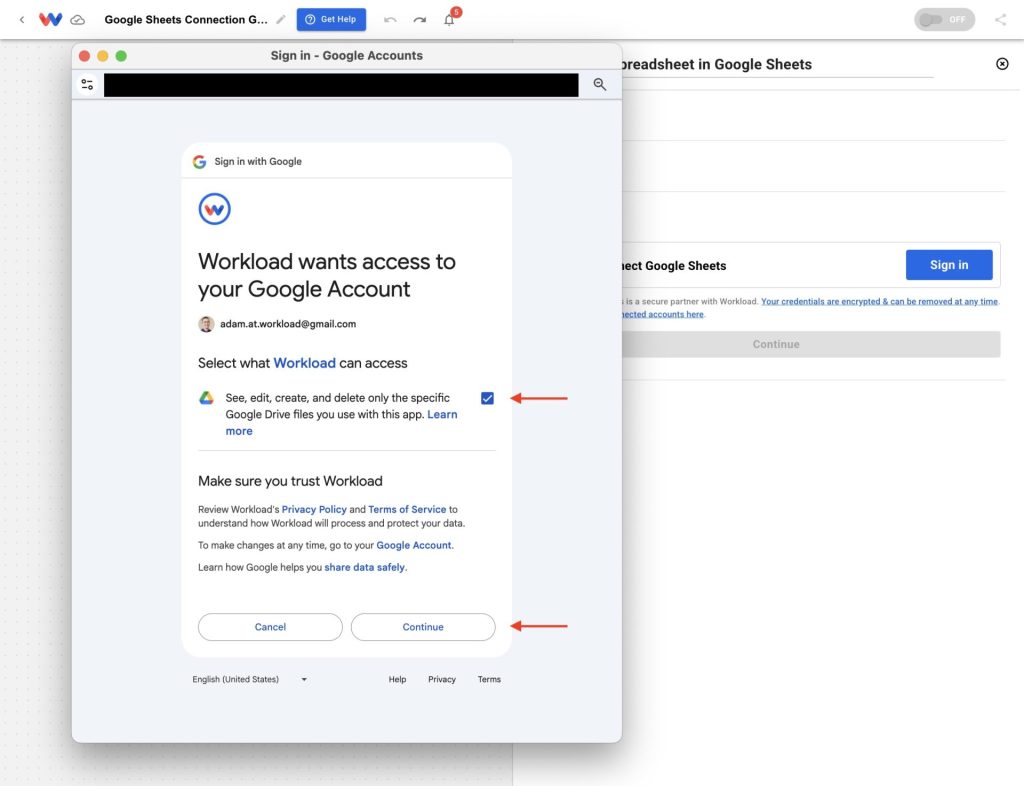Undo the last action
Viewport: 1024px width, 786px height.
point(390,20)
